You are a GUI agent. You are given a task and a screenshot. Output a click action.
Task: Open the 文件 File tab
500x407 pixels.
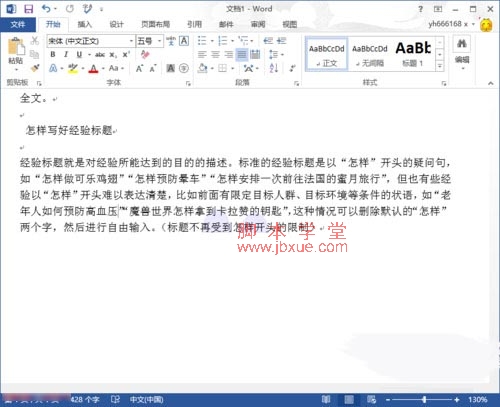click(x=18, y=24)
